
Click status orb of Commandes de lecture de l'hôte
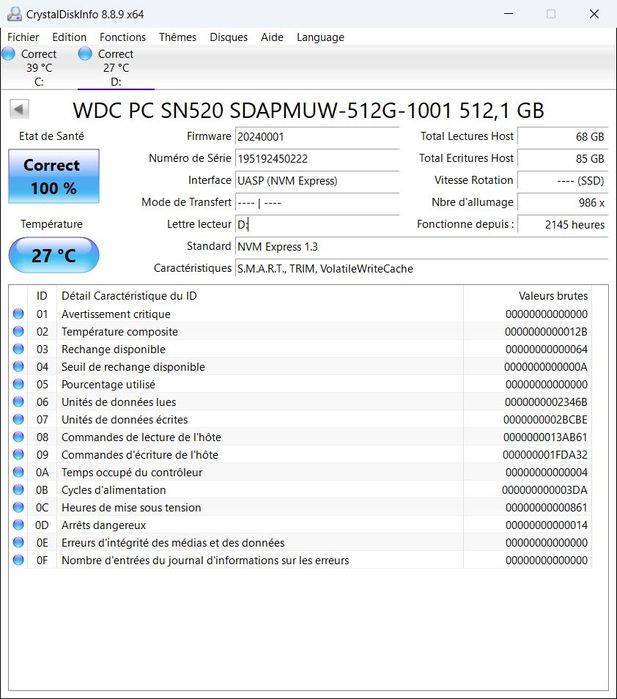tap(18, 437)
